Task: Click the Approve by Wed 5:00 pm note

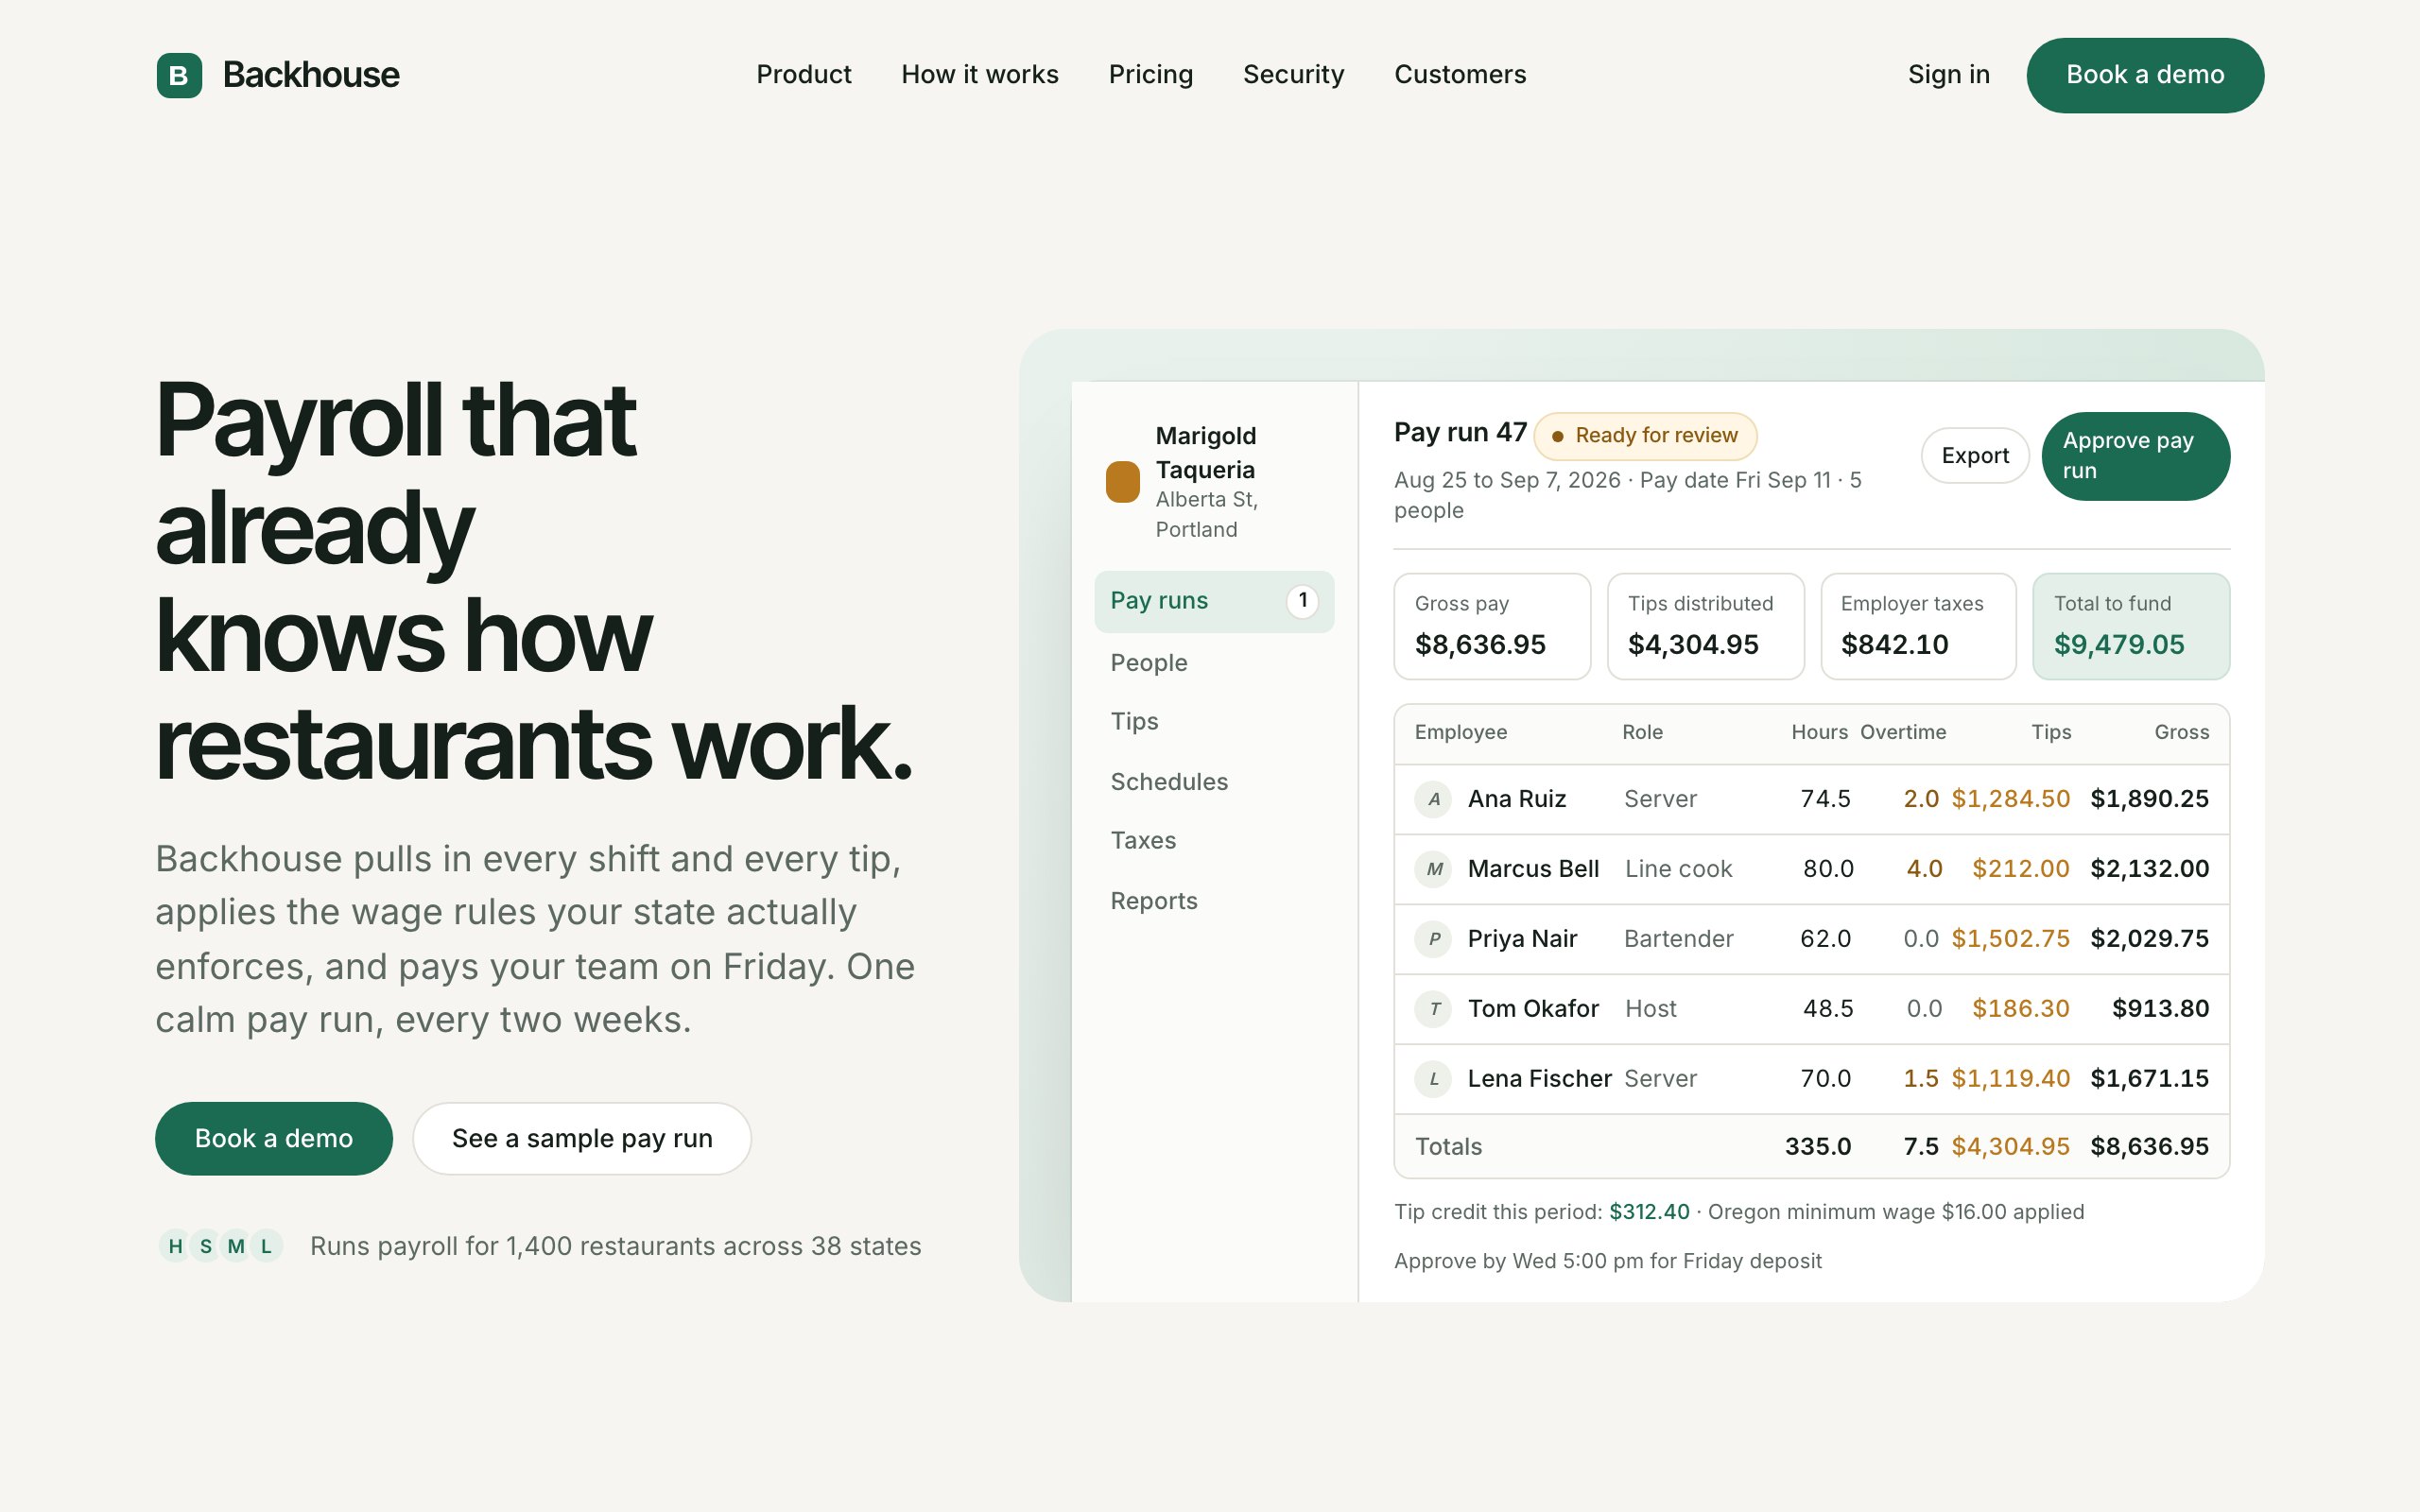Action: 1608,1261
